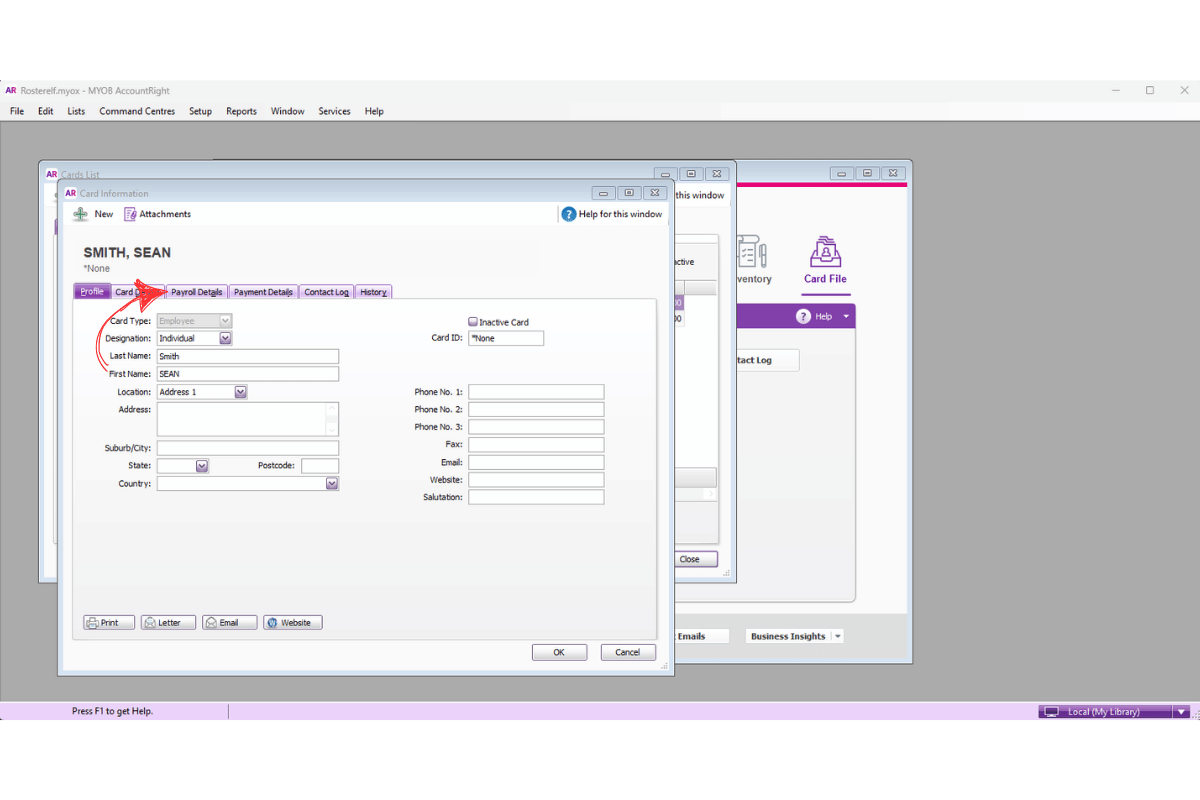Open the Designation dropdown
Screen dimensions: 1200x800
tap(225, 338)
